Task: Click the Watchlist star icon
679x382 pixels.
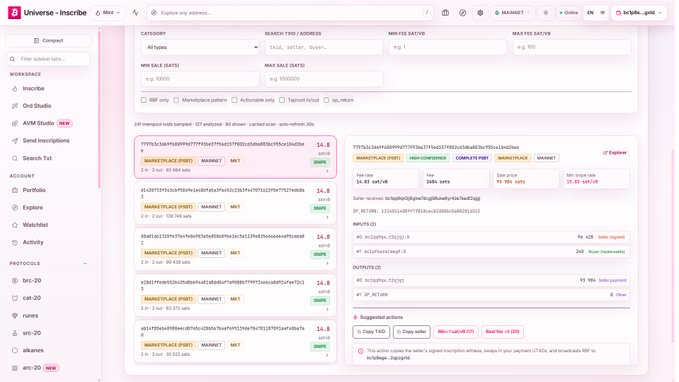Action: click(15, 225)
